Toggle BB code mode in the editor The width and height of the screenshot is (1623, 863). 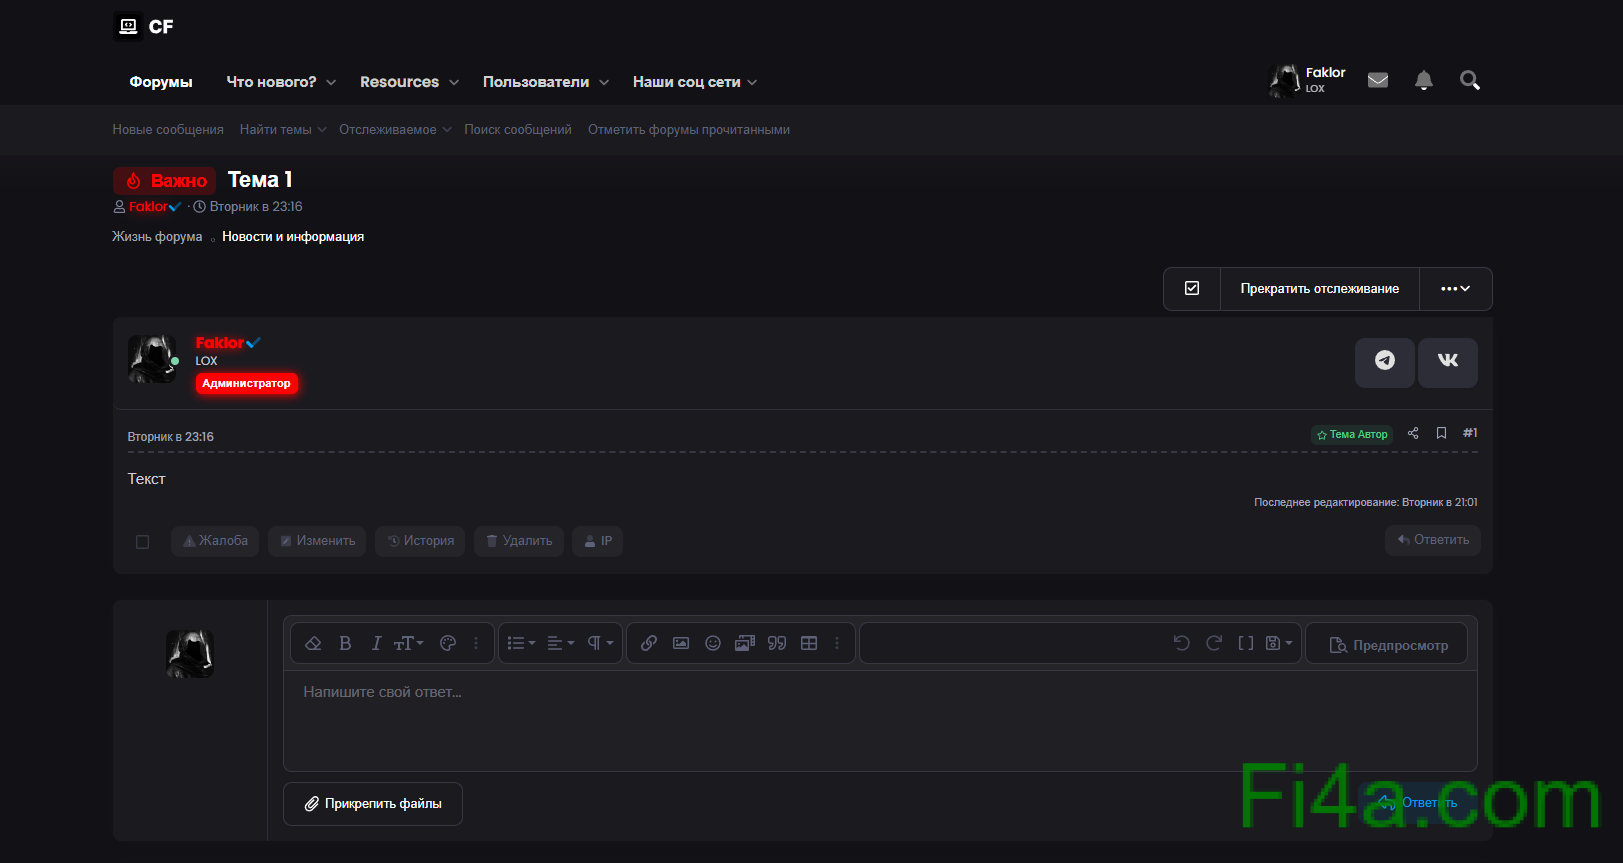pyautogui.click(x=1245, y=643)
